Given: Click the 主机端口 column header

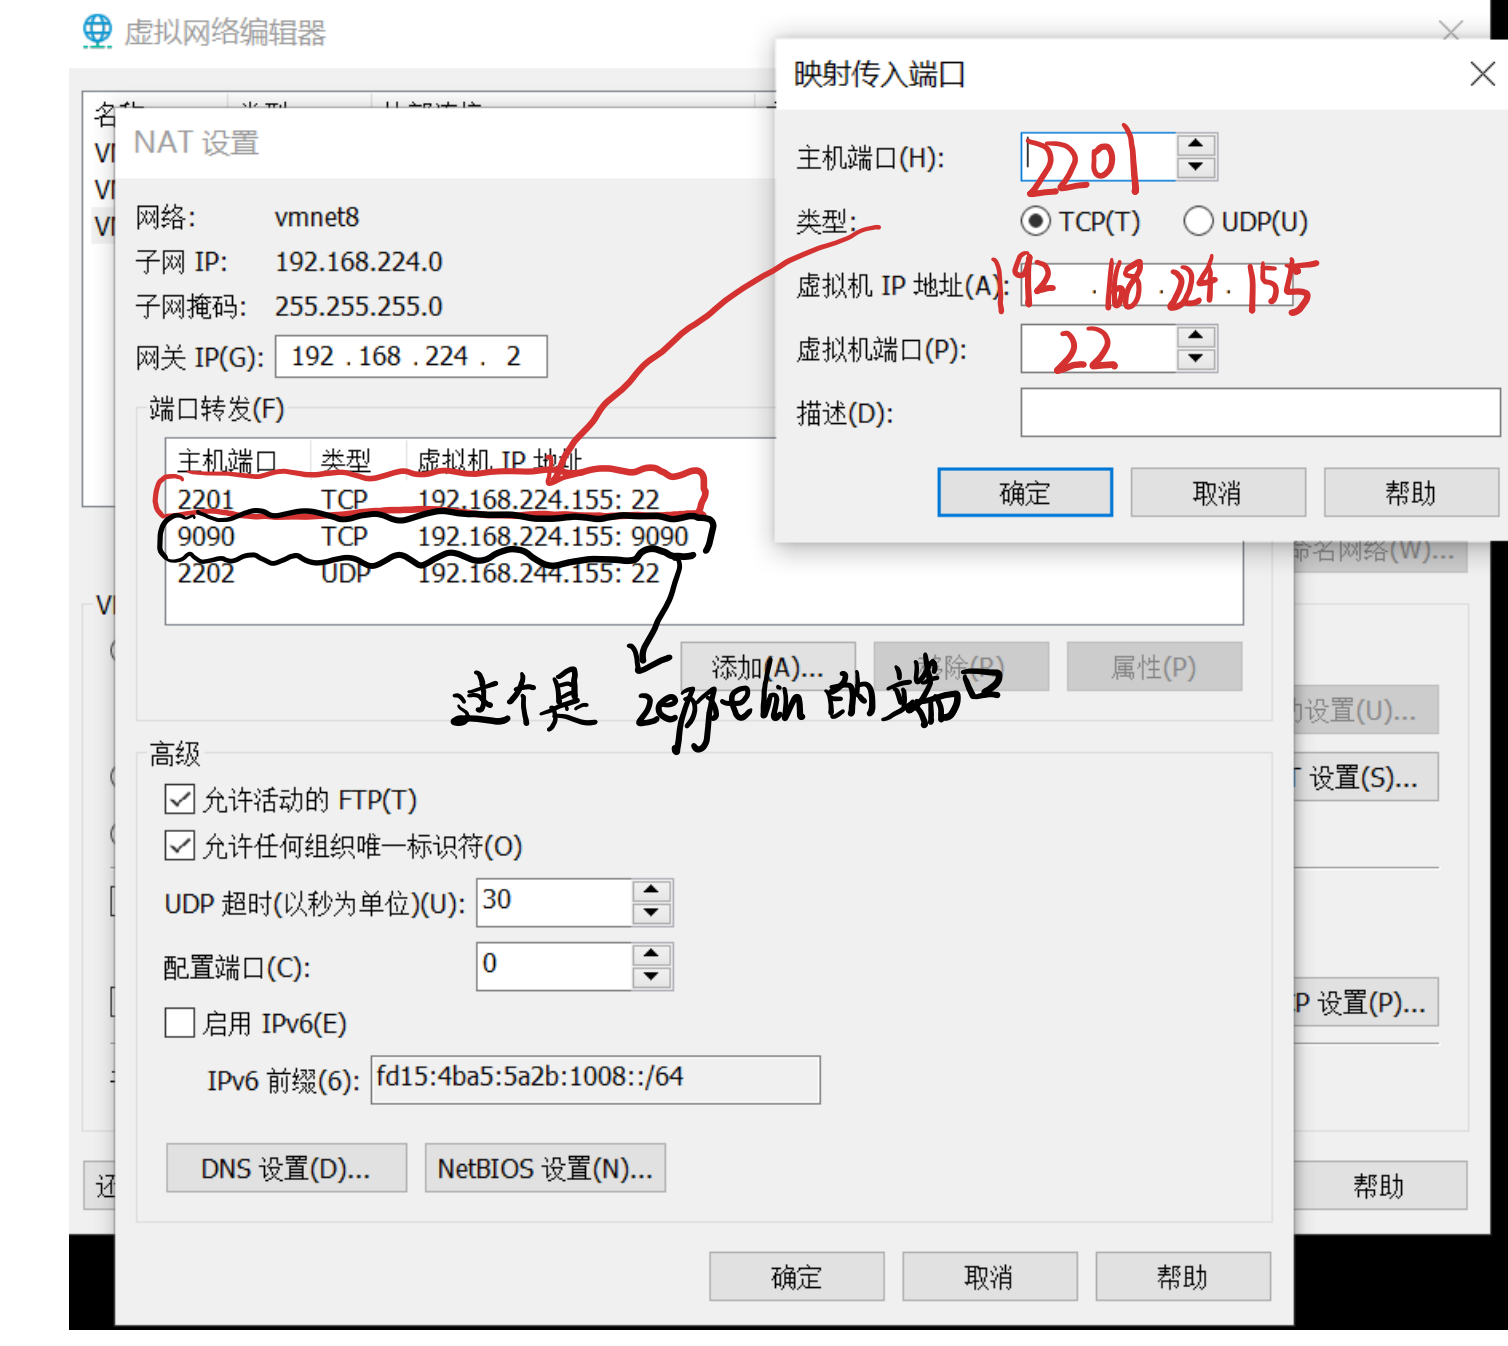Looking at the screenshot, I should (x=238, y=460).
